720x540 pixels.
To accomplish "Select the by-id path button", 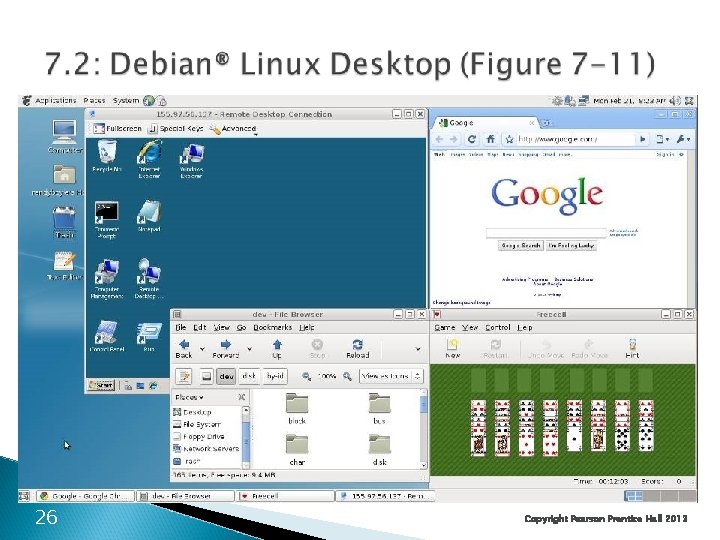I will click(275, 377).
